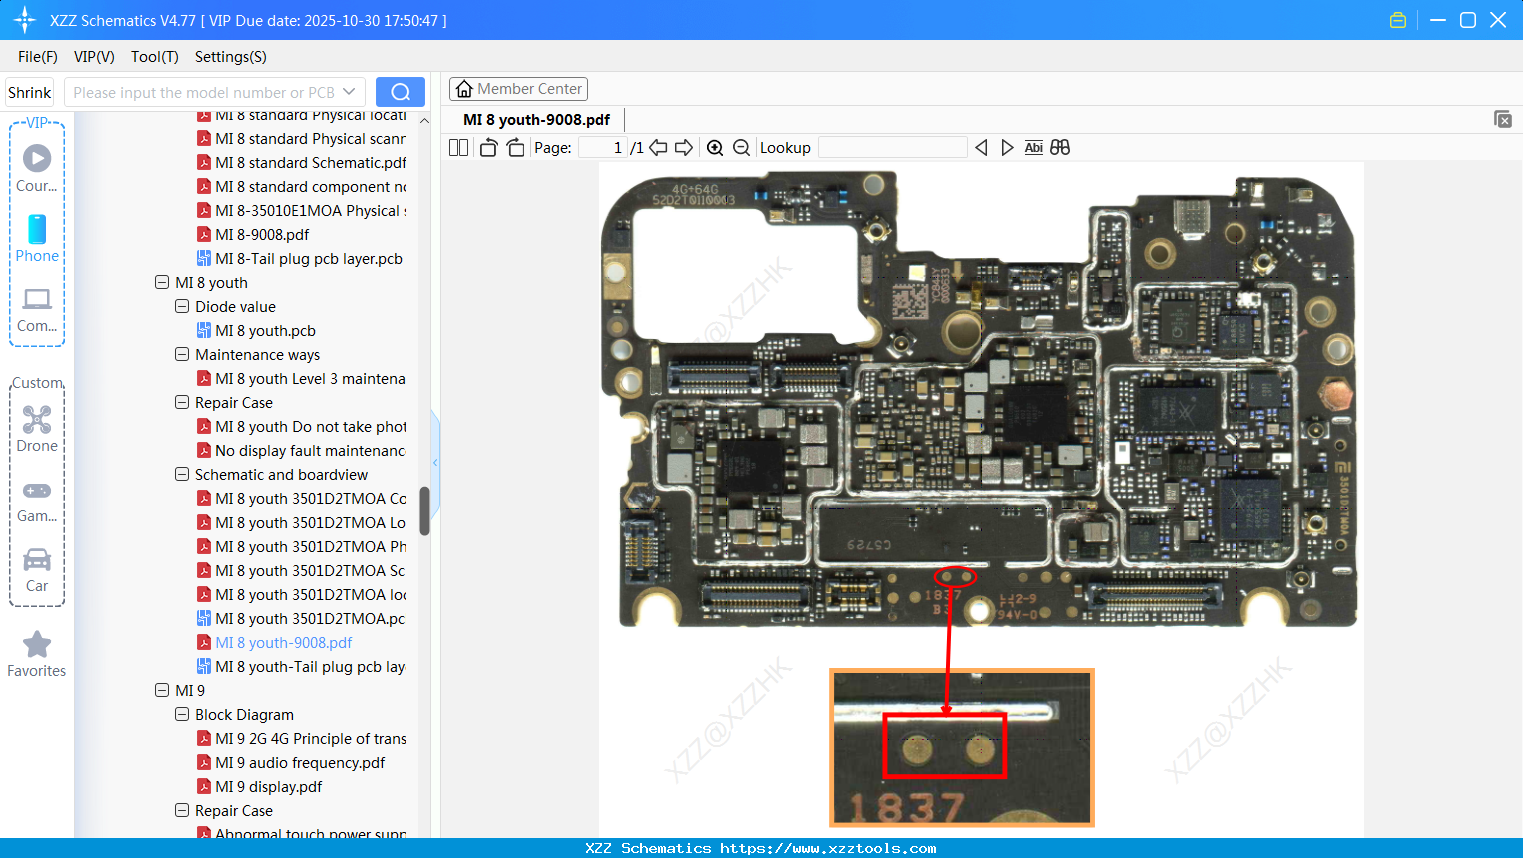This screenshot has width=1523, height=858.
Task: Open the xzztools.com link in status bar
Action: (828, 848)
